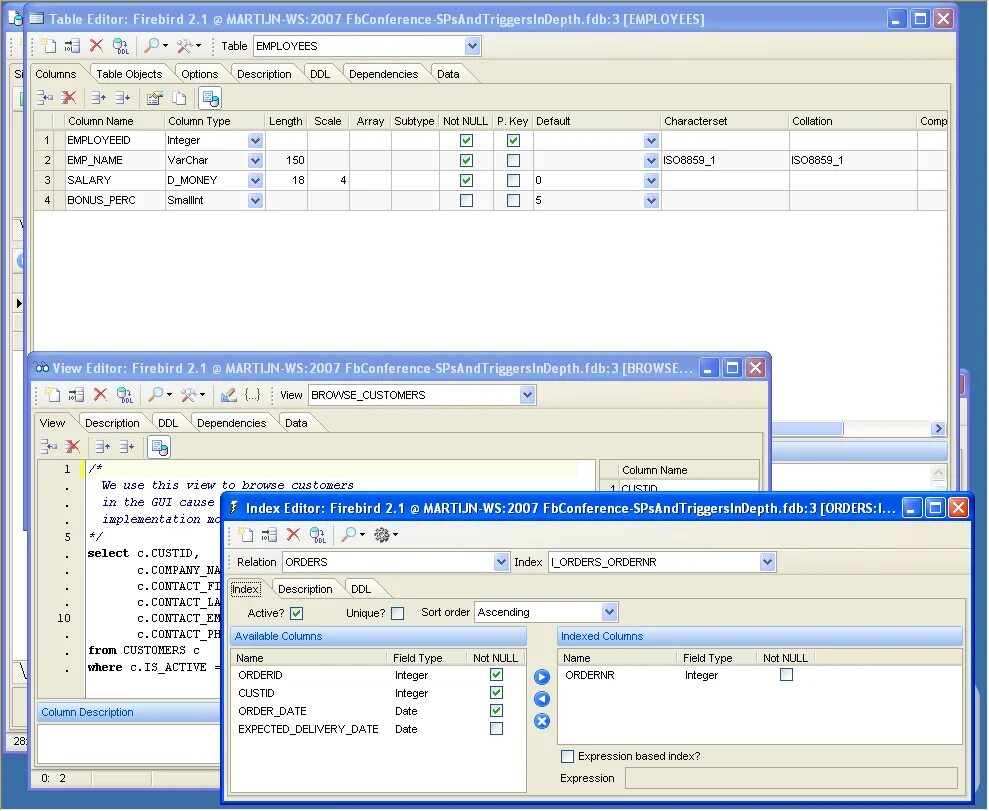Click hammer tools icon in View Editor toolbar

click(x=189, y=395)
